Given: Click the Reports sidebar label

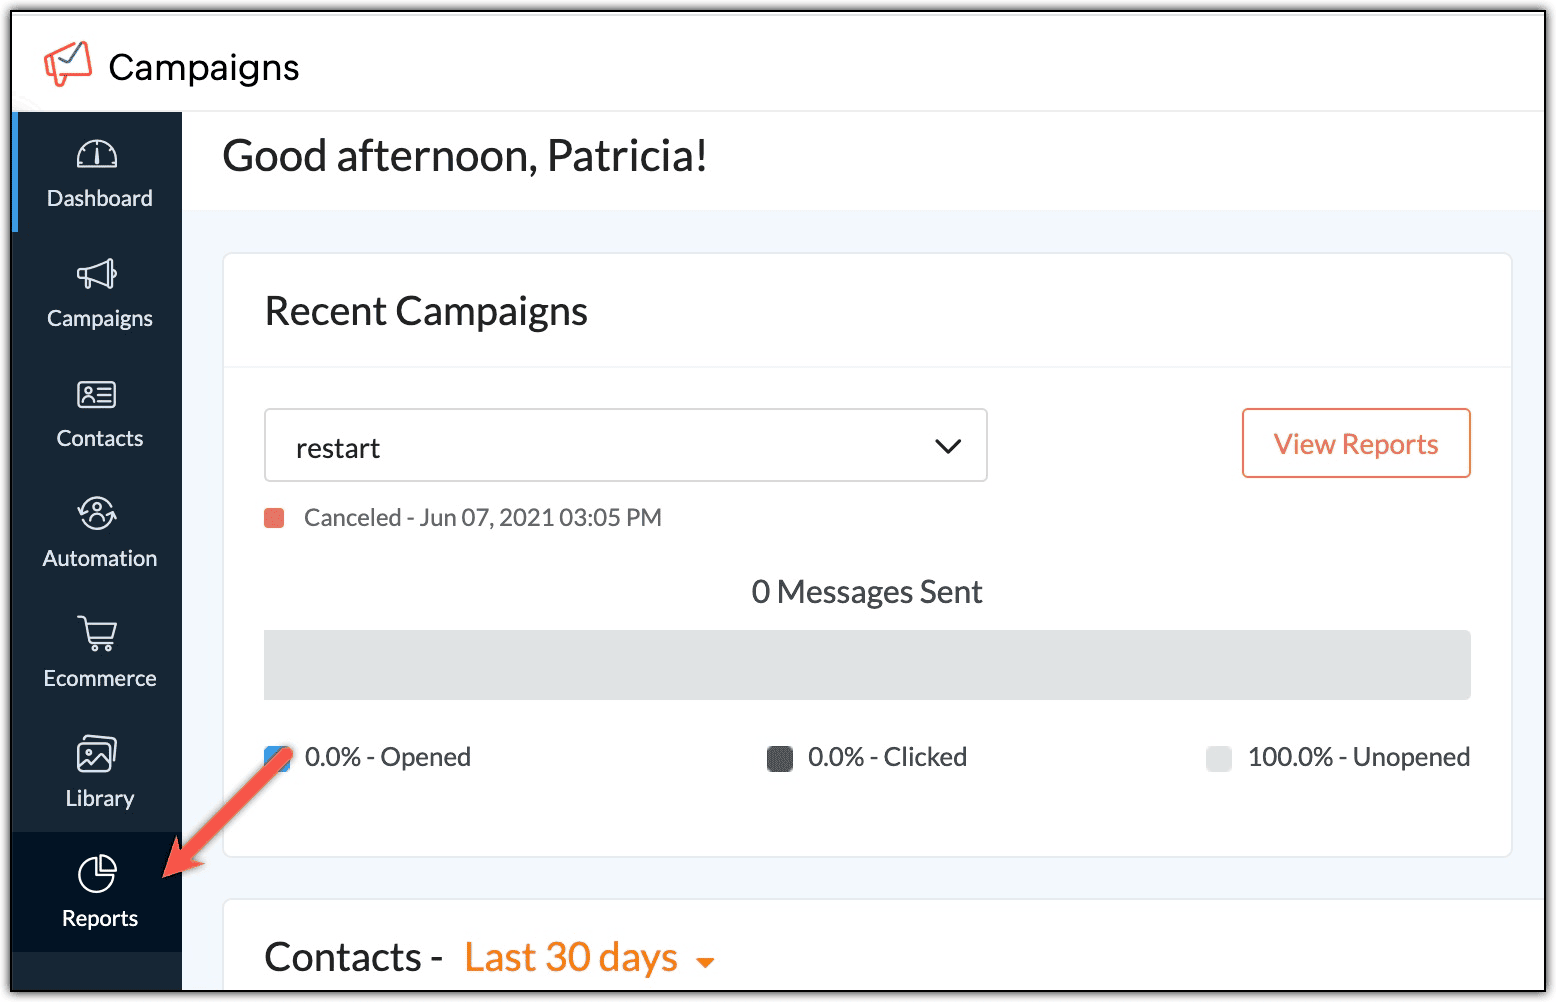Looking at the screenshot, I should [x=100, y=918].
